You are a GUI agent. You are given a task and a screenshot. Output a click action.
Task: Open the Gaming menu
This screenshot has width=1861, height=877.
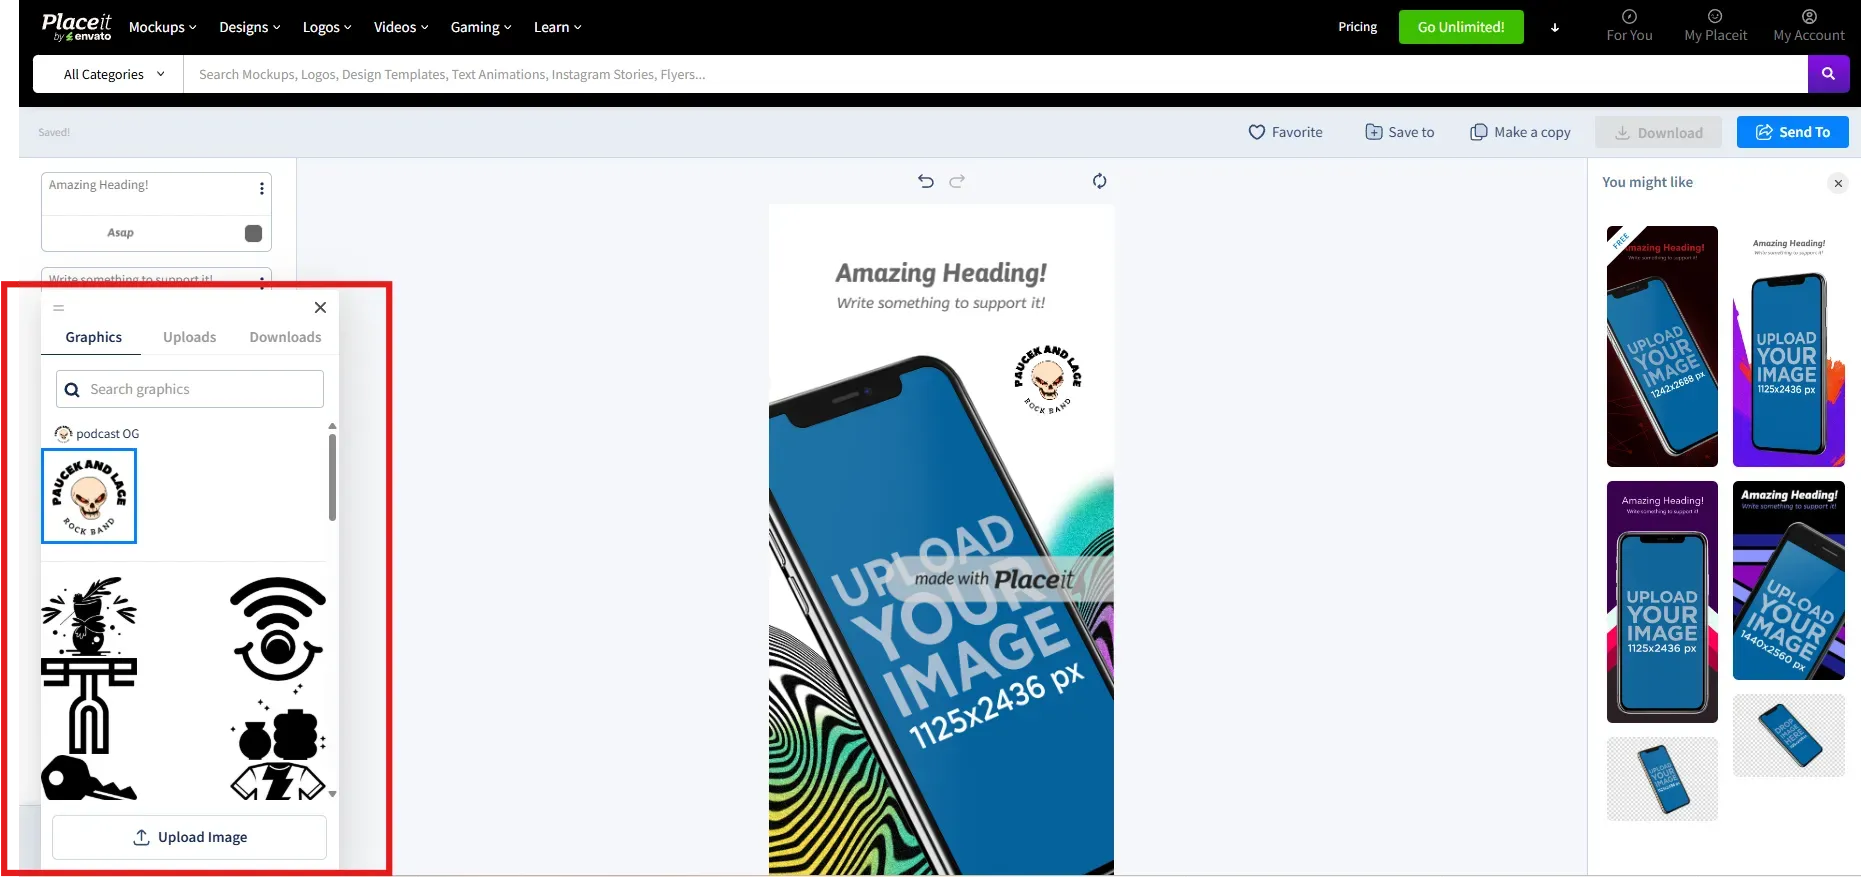pyautogui.click(x=481, y=27)
